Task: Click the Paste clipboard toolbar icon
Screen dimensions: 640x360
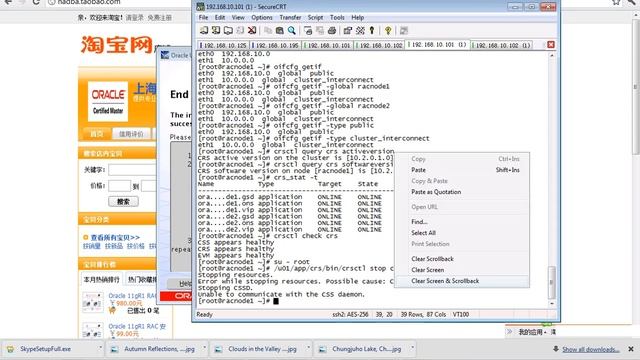Action: [280, 30]
